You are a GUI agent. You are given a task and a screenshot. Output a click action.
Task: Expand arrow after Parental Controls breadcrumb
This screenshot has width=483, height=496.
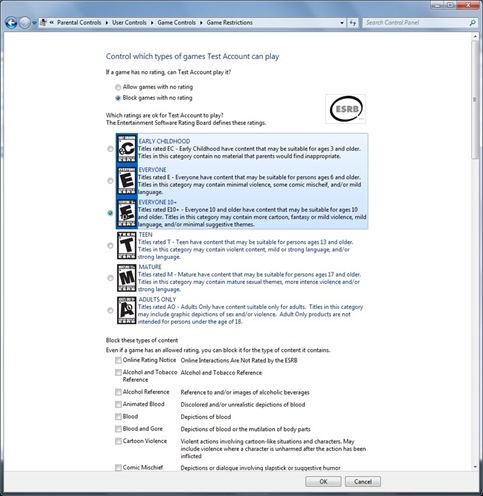pyautogui.click(x=107, y=23)
